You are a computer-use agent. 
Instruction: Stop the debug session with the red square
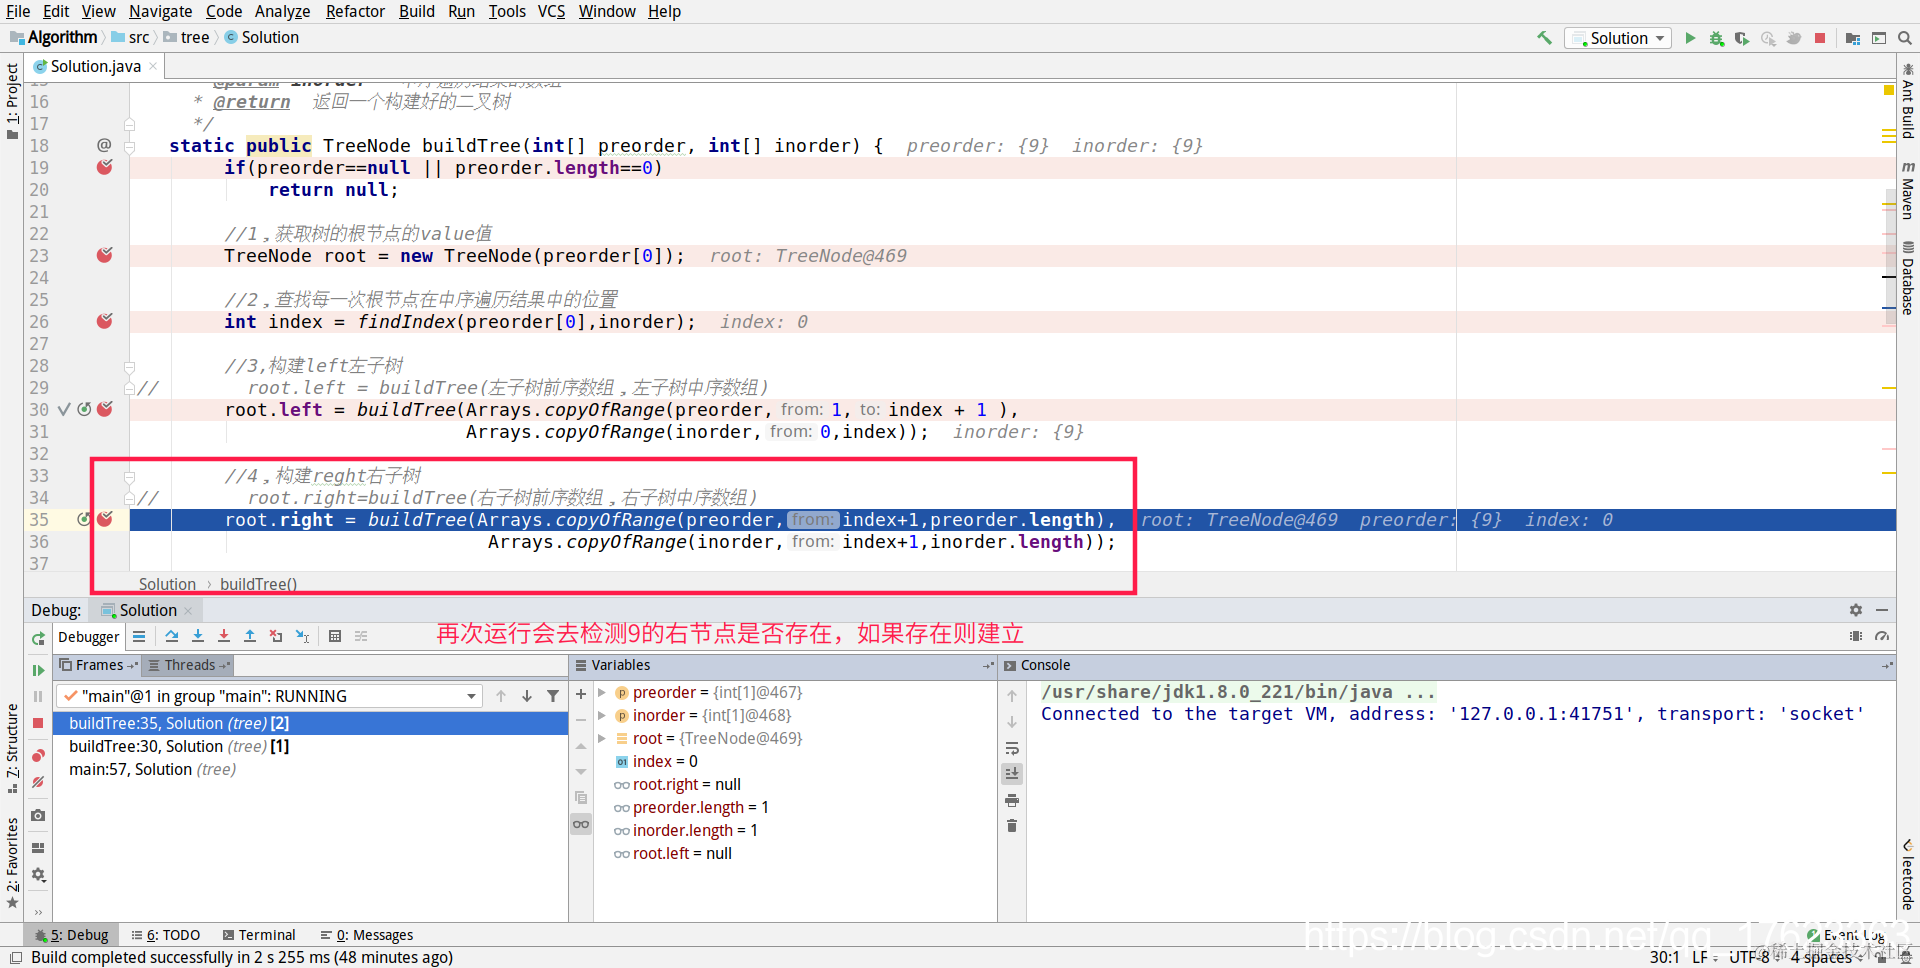pos(38,723)
